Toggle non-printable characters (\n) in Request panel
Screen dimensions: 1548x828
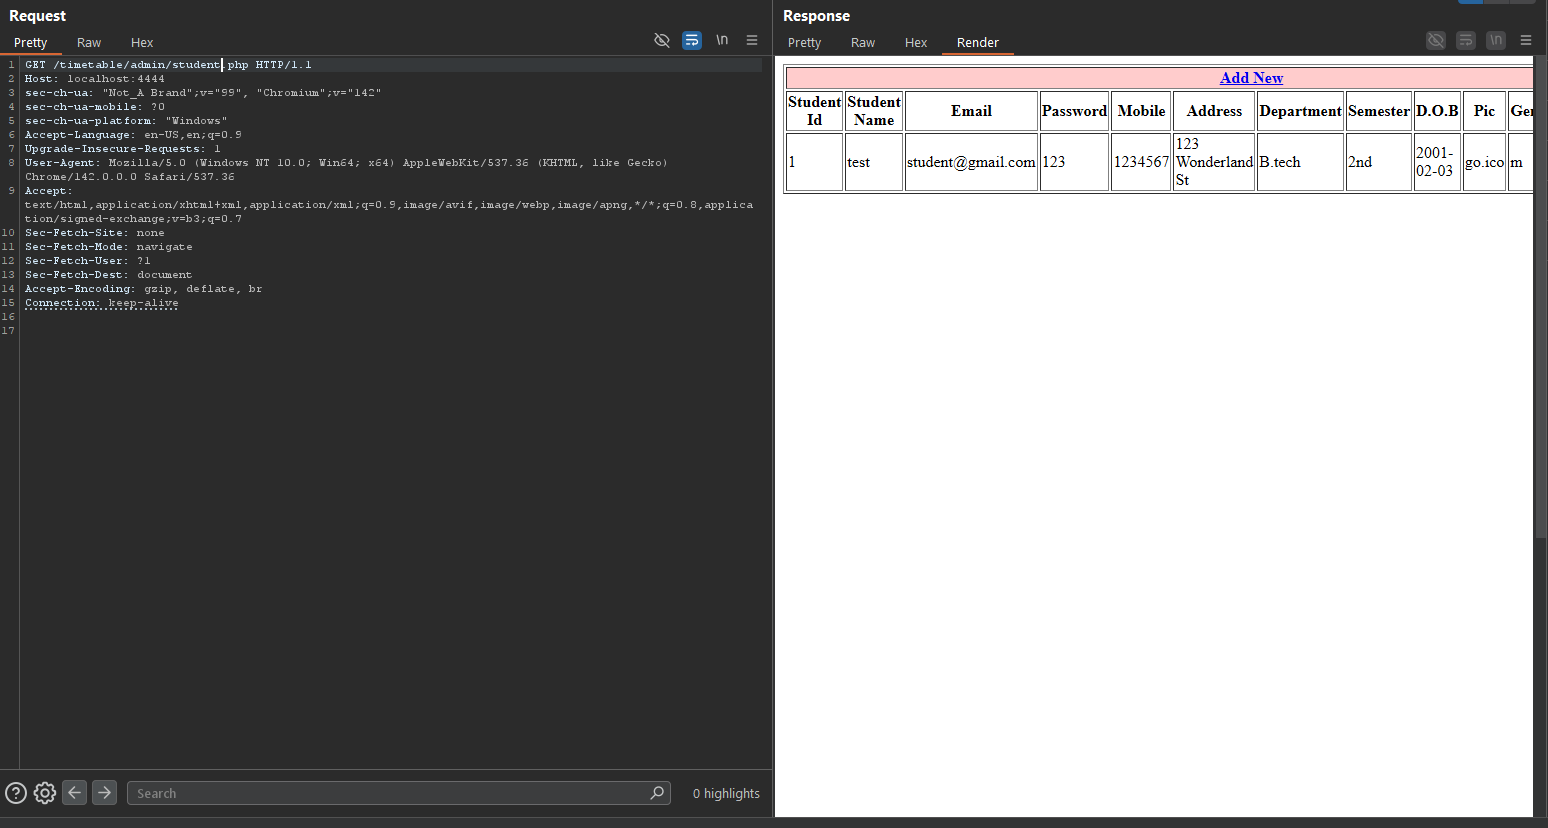[x=722, y=41]
